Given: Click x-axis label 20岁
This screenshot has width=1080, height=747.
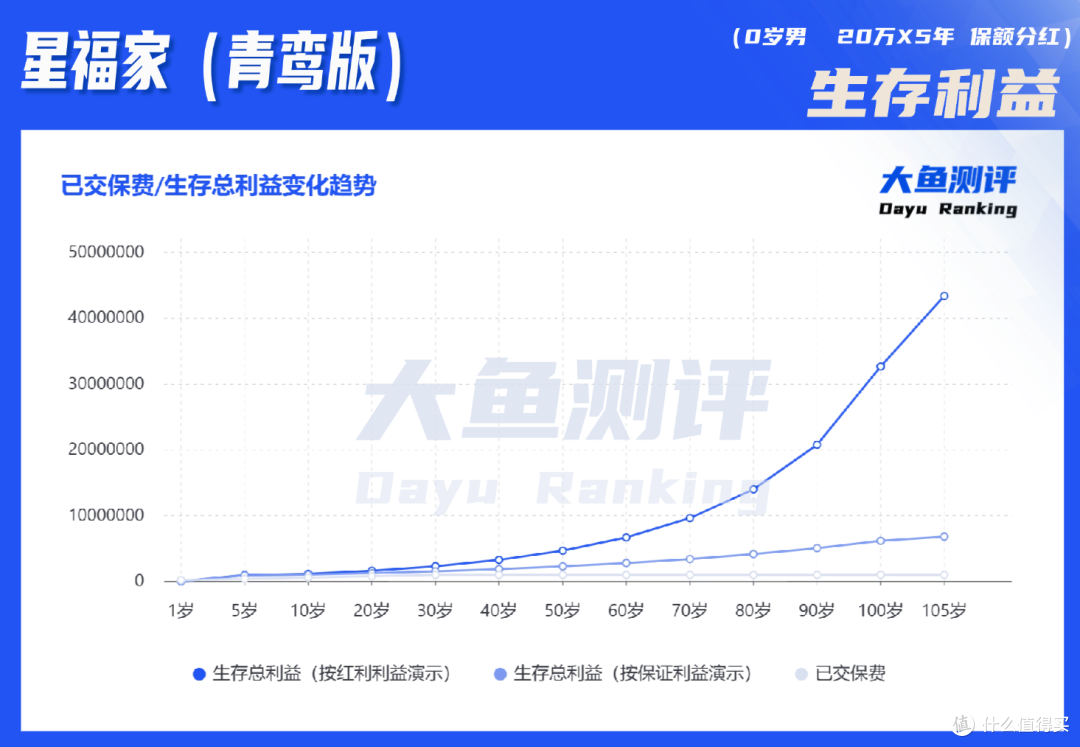Looking at the screenshot, I should 372,610.
